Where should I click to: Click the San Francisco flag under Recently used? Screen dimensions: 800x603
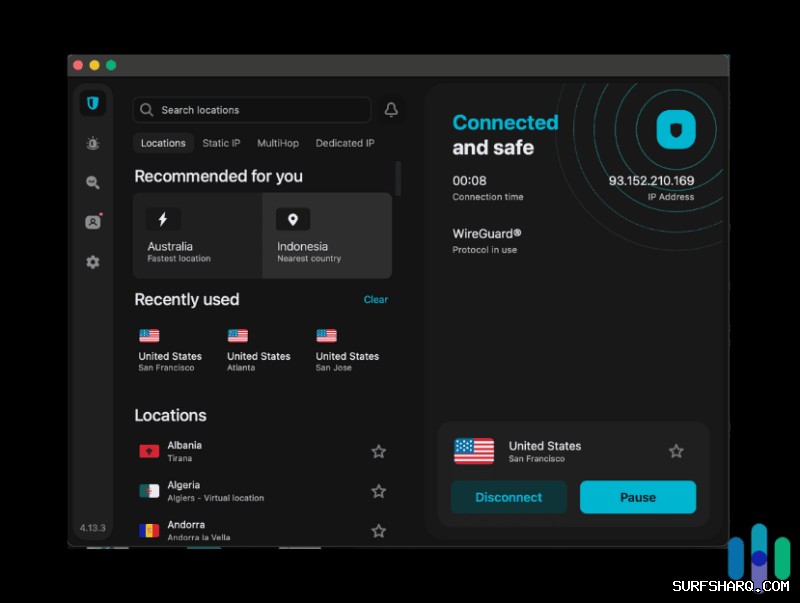[150, 335]
